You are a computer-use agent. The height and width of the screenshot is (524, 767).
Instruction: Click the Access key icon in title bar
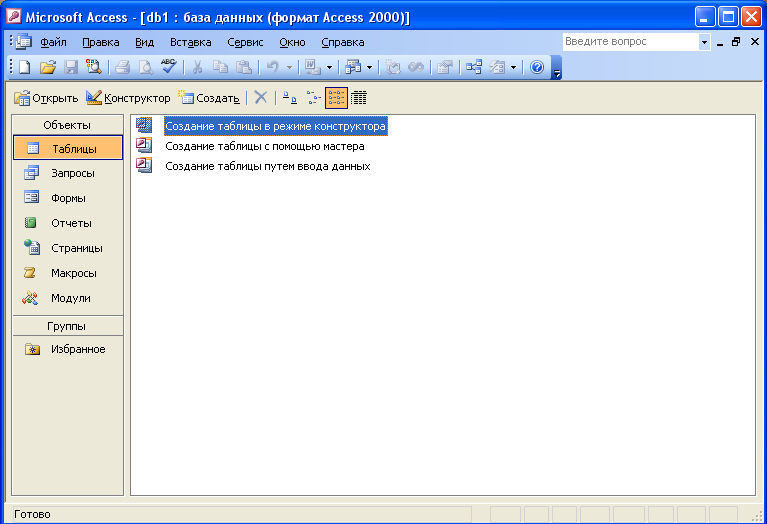tap(14, 17)
